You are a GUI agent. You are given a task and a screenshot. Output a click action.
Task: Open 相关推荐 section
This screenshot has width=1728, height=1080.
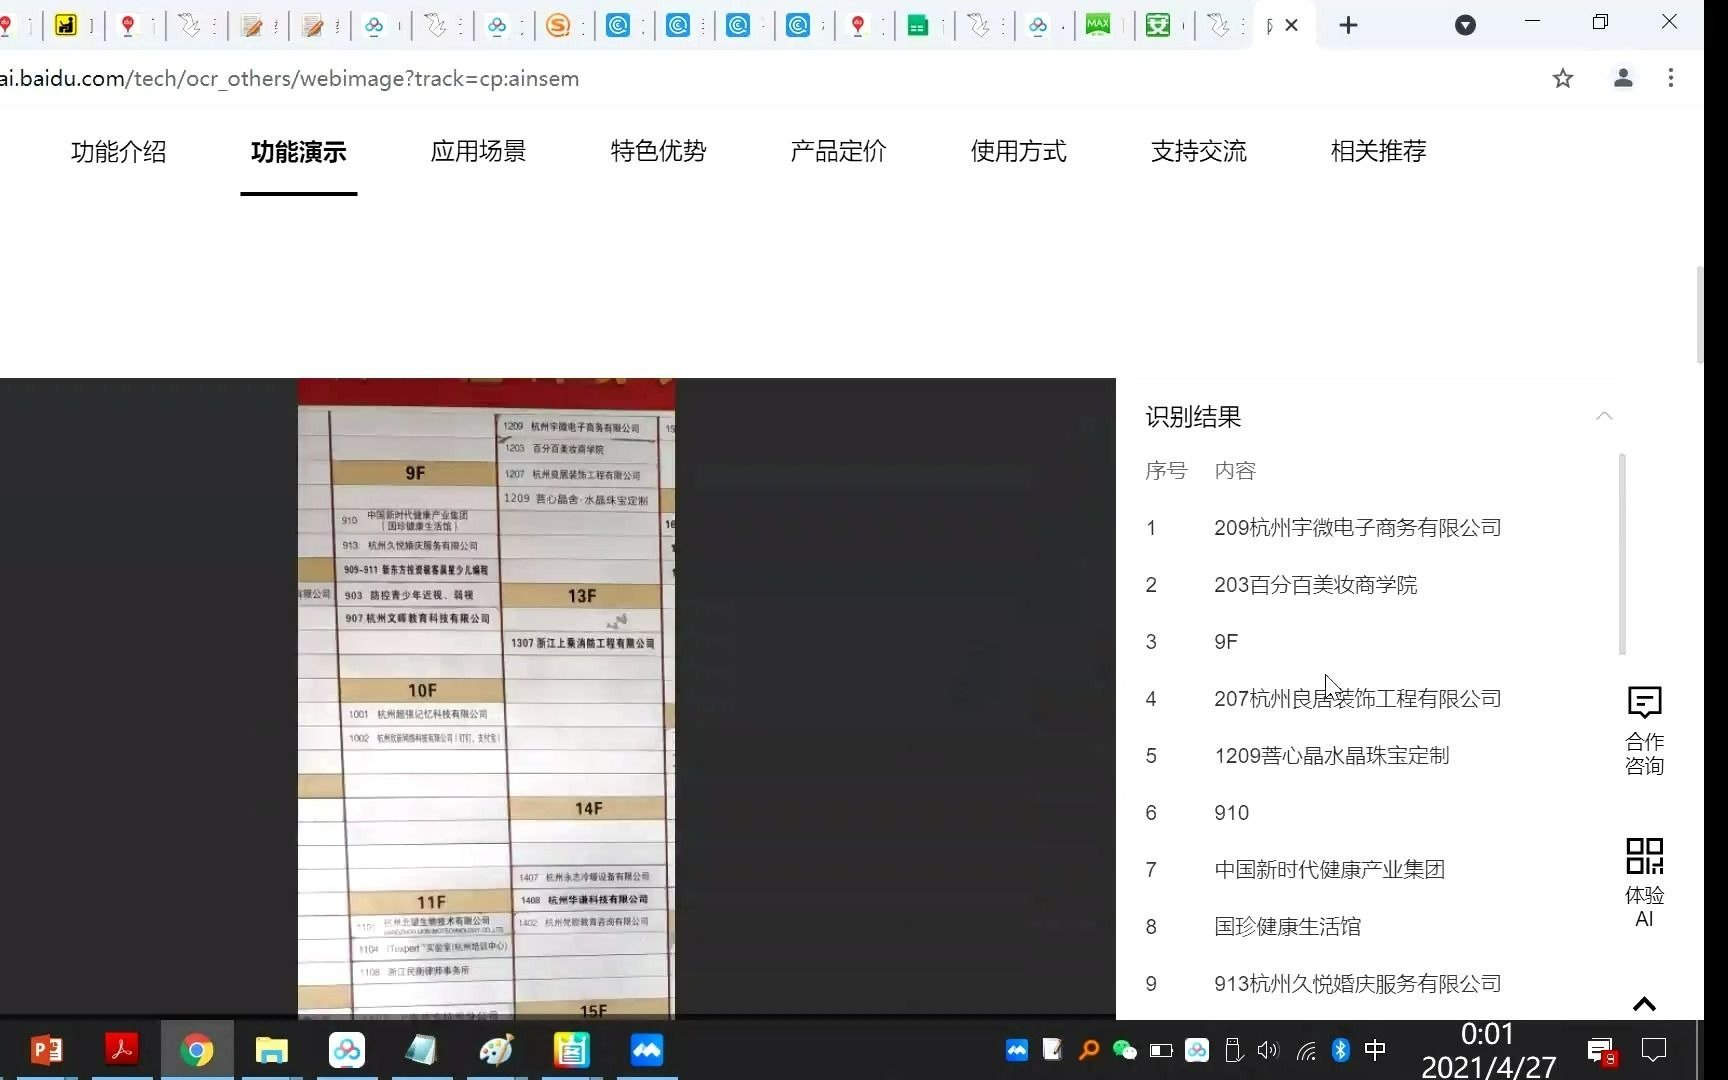(x=1379, y=152)
